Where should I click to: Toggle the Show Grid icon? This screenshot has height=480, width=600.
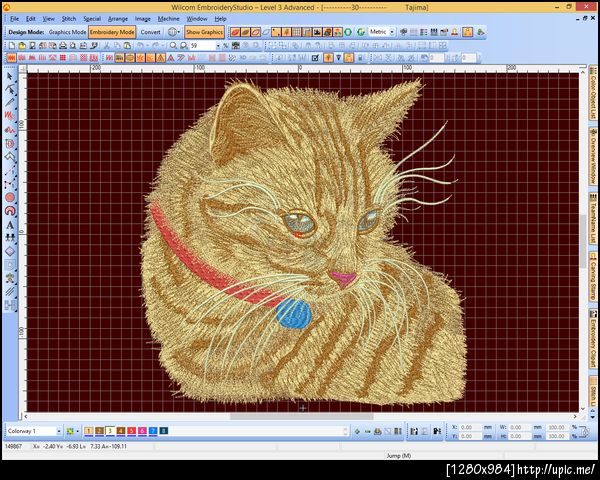297,32
